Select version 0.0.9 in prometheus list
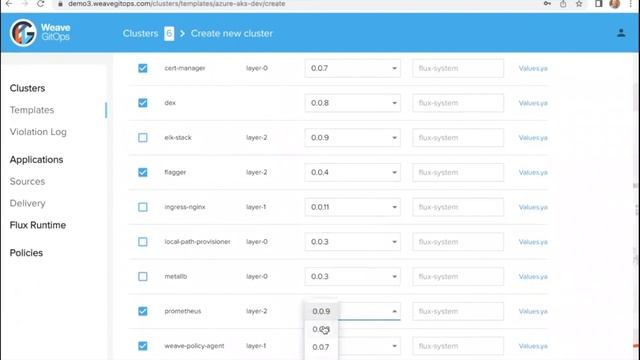Viewport: 640px width, 360px height. (321, 311)
